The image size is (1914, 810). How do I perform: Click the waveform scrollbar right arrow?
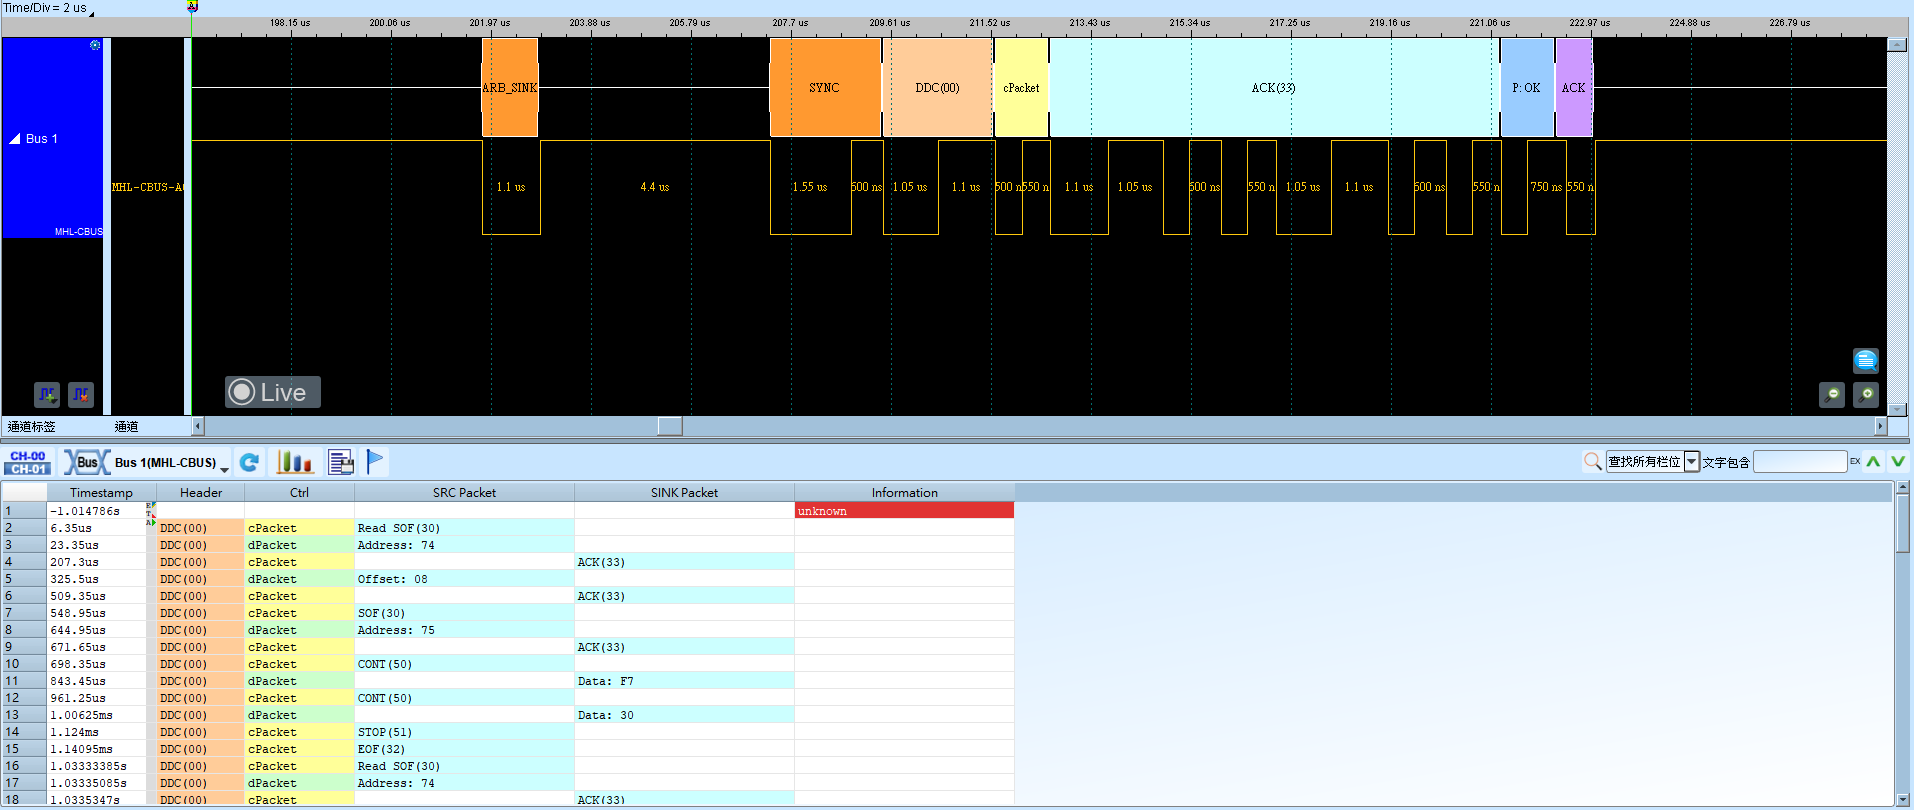pyautogui.click(x=1880, y=426)
